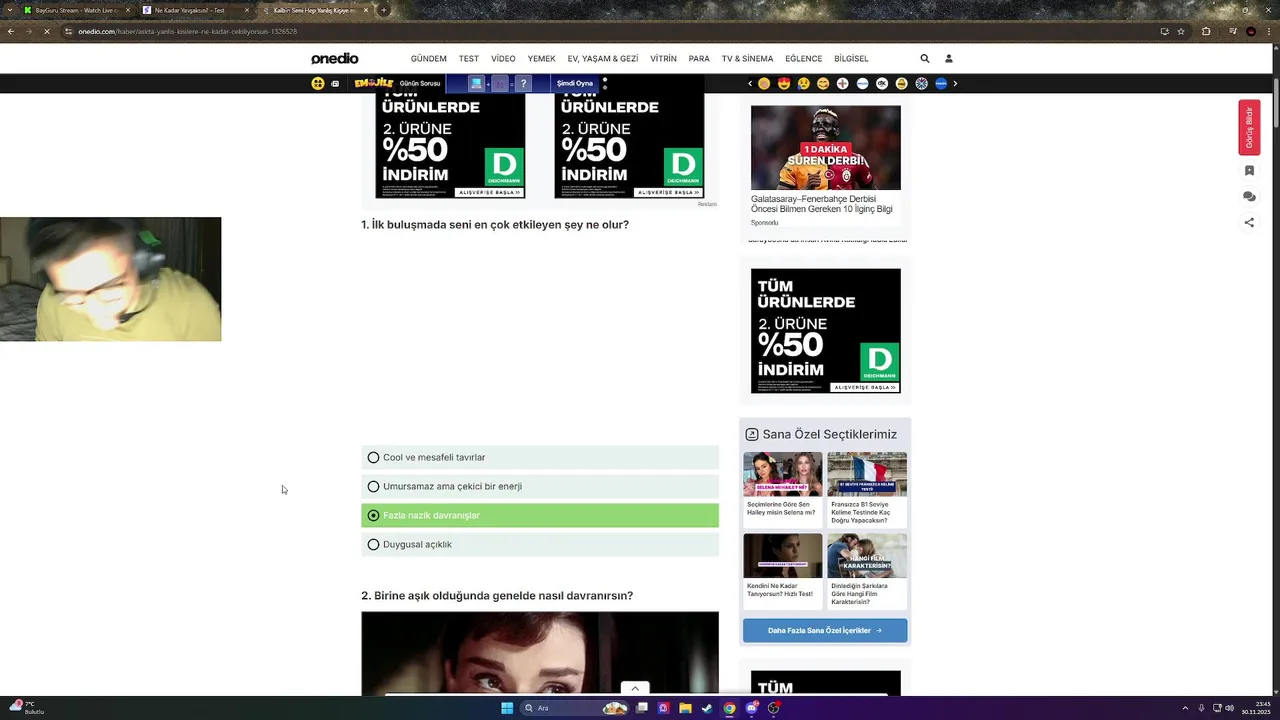Open the TV & SİNEMA menu
Image resolution: width=1280 pixels, height=720 pixels.
pos(748,59)
